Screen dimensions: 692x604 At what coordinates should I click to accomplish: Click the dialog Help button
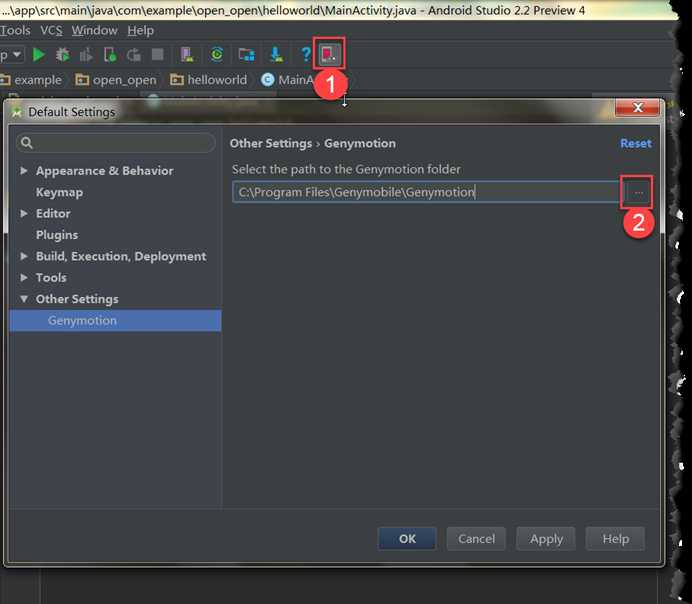point(615,539)
